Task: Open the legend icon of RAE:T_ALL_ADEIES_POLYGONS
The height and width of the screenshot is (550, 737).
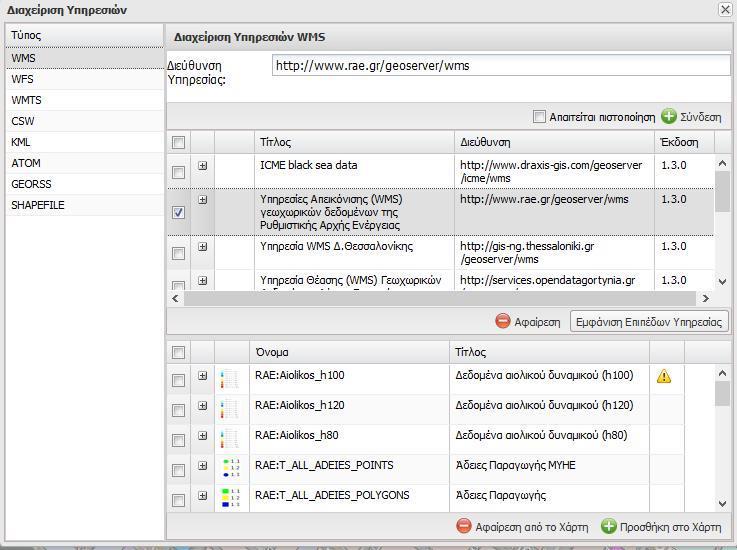Action: point(231,498)
